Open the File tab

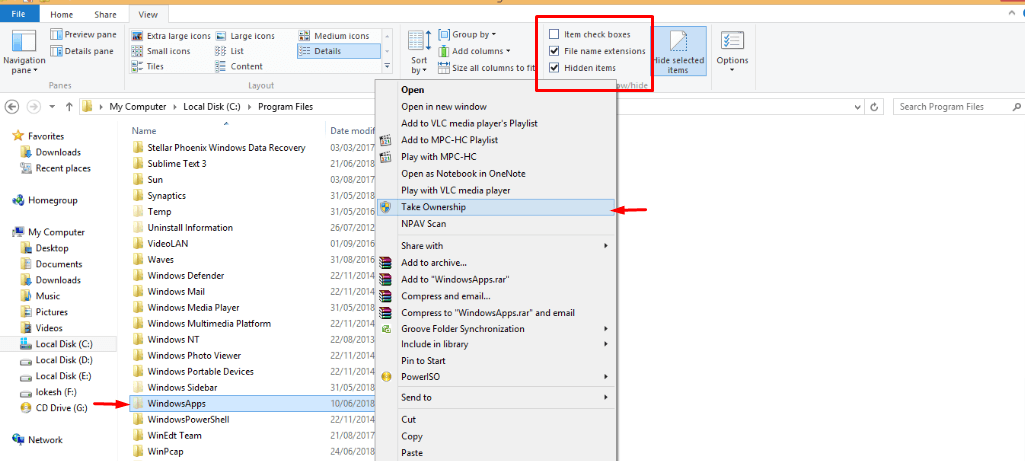[x=19, y=14]
